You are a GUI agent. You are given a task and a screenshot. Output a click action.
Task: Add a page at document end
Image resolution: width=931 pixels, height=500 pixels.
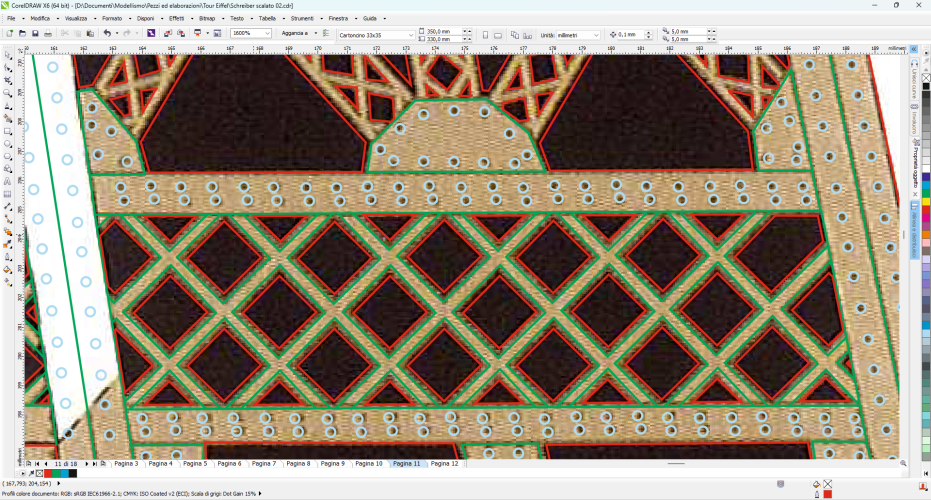(x=103, y=463)
